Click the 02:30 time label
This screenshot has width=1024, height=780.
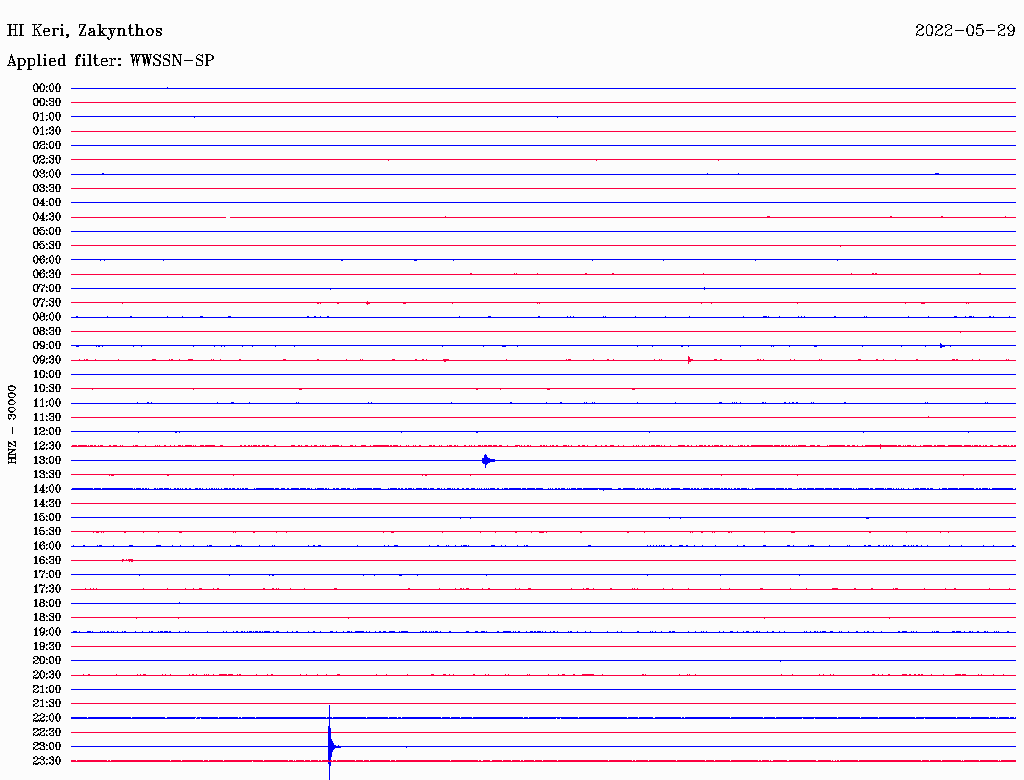click(47, 160)
